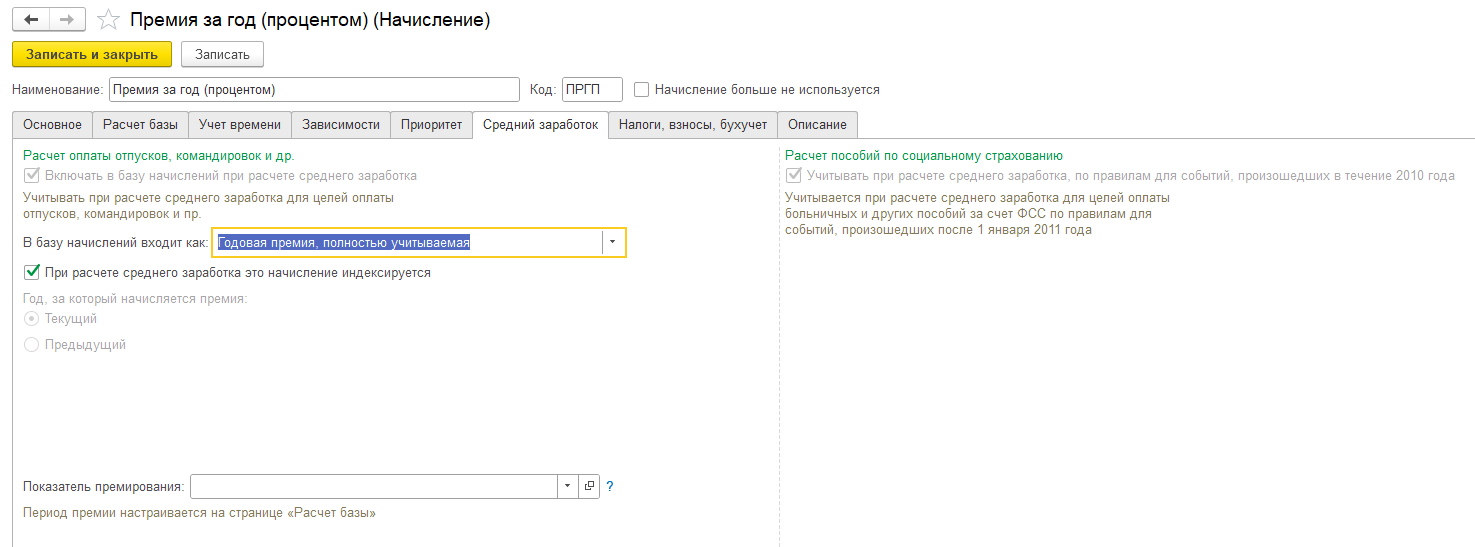This screenshot has width=1475, height=547.
Task: Click Год, за который начисляется премия label
Action: click(x=135, y=298)
